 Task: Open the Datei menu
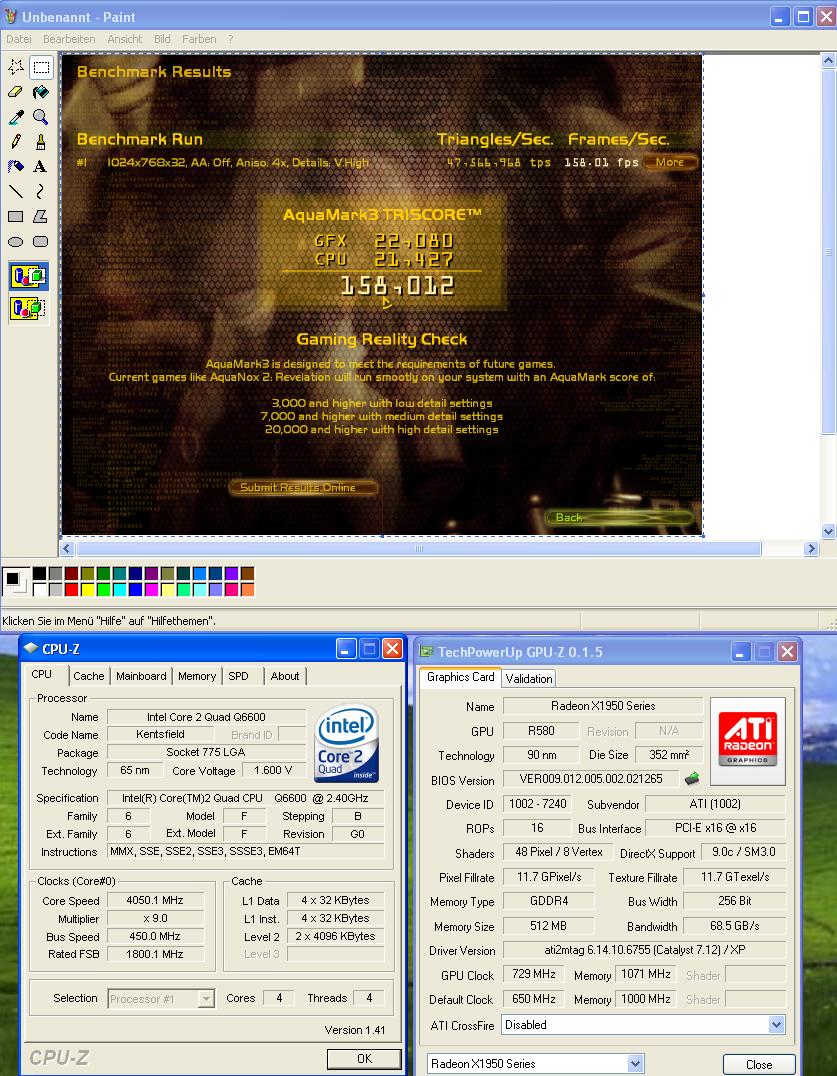coord(19,39)
